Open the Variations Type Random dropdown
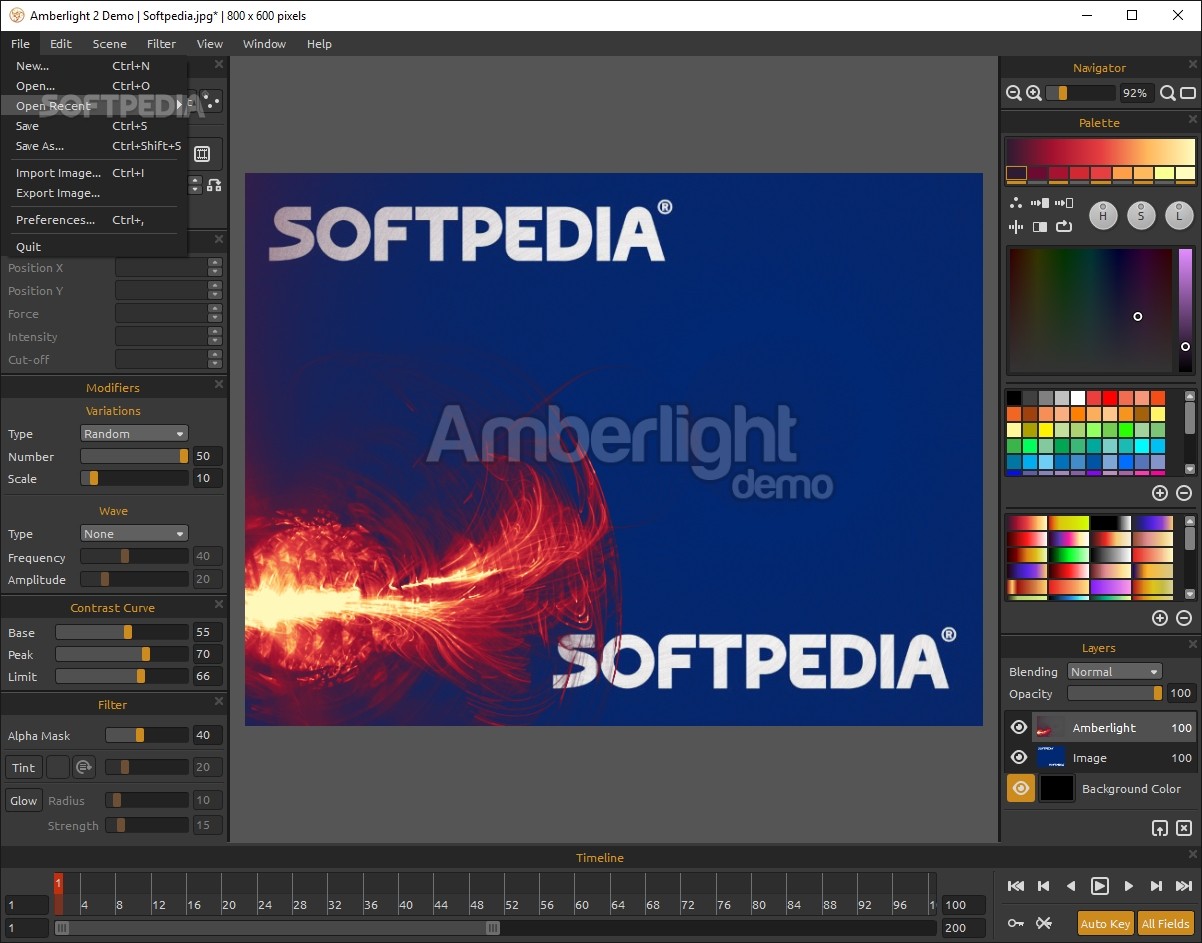 [134, 433]
